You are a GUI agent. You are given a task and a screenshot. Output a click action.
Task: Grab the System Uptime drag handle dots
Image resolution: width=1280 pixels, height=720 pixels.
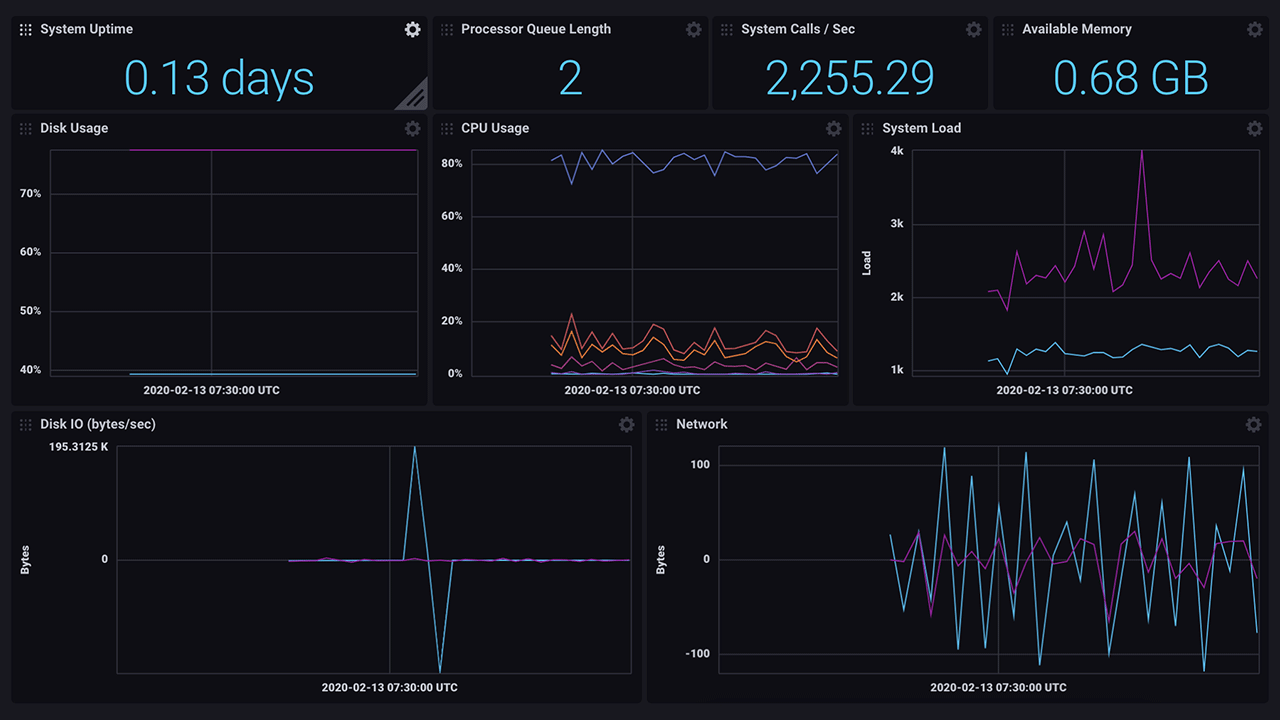tap(26, 30)
